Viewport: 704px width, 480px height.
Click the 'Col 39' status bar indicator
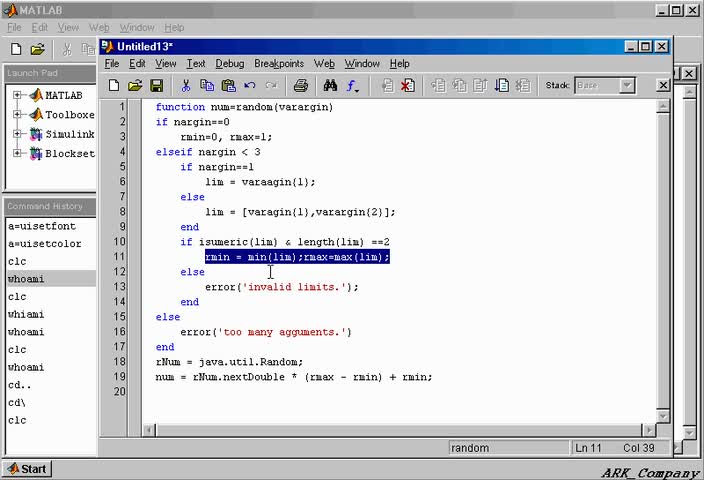point(638,448)
